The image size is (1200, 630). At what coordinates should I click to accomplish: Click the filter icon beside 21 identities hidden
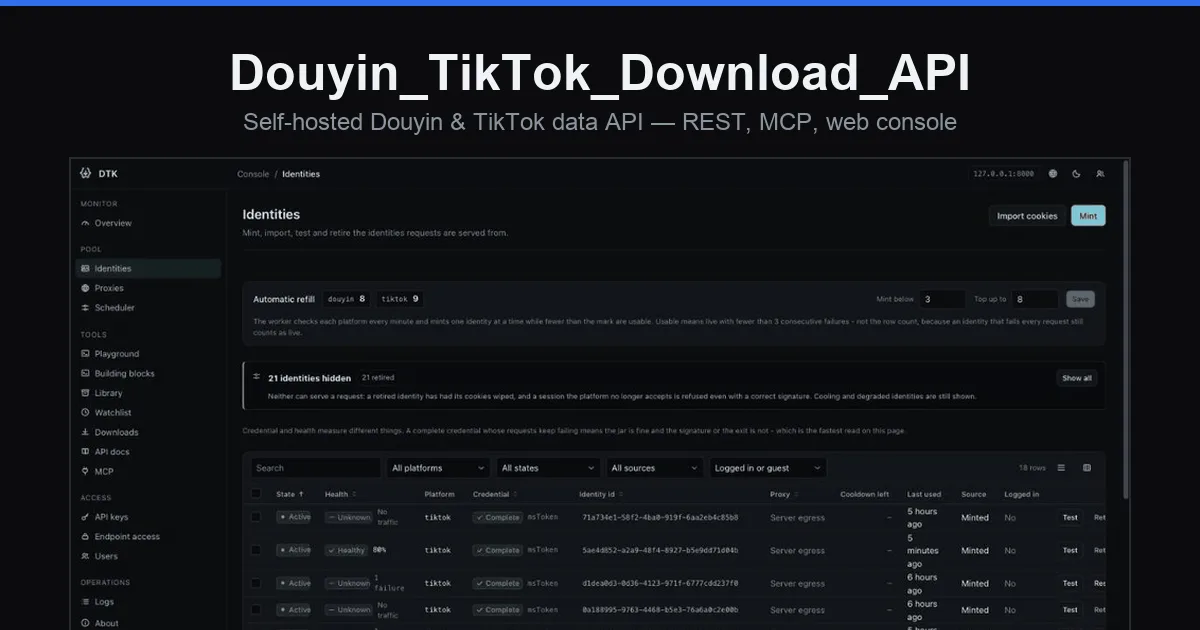point(257,378)
